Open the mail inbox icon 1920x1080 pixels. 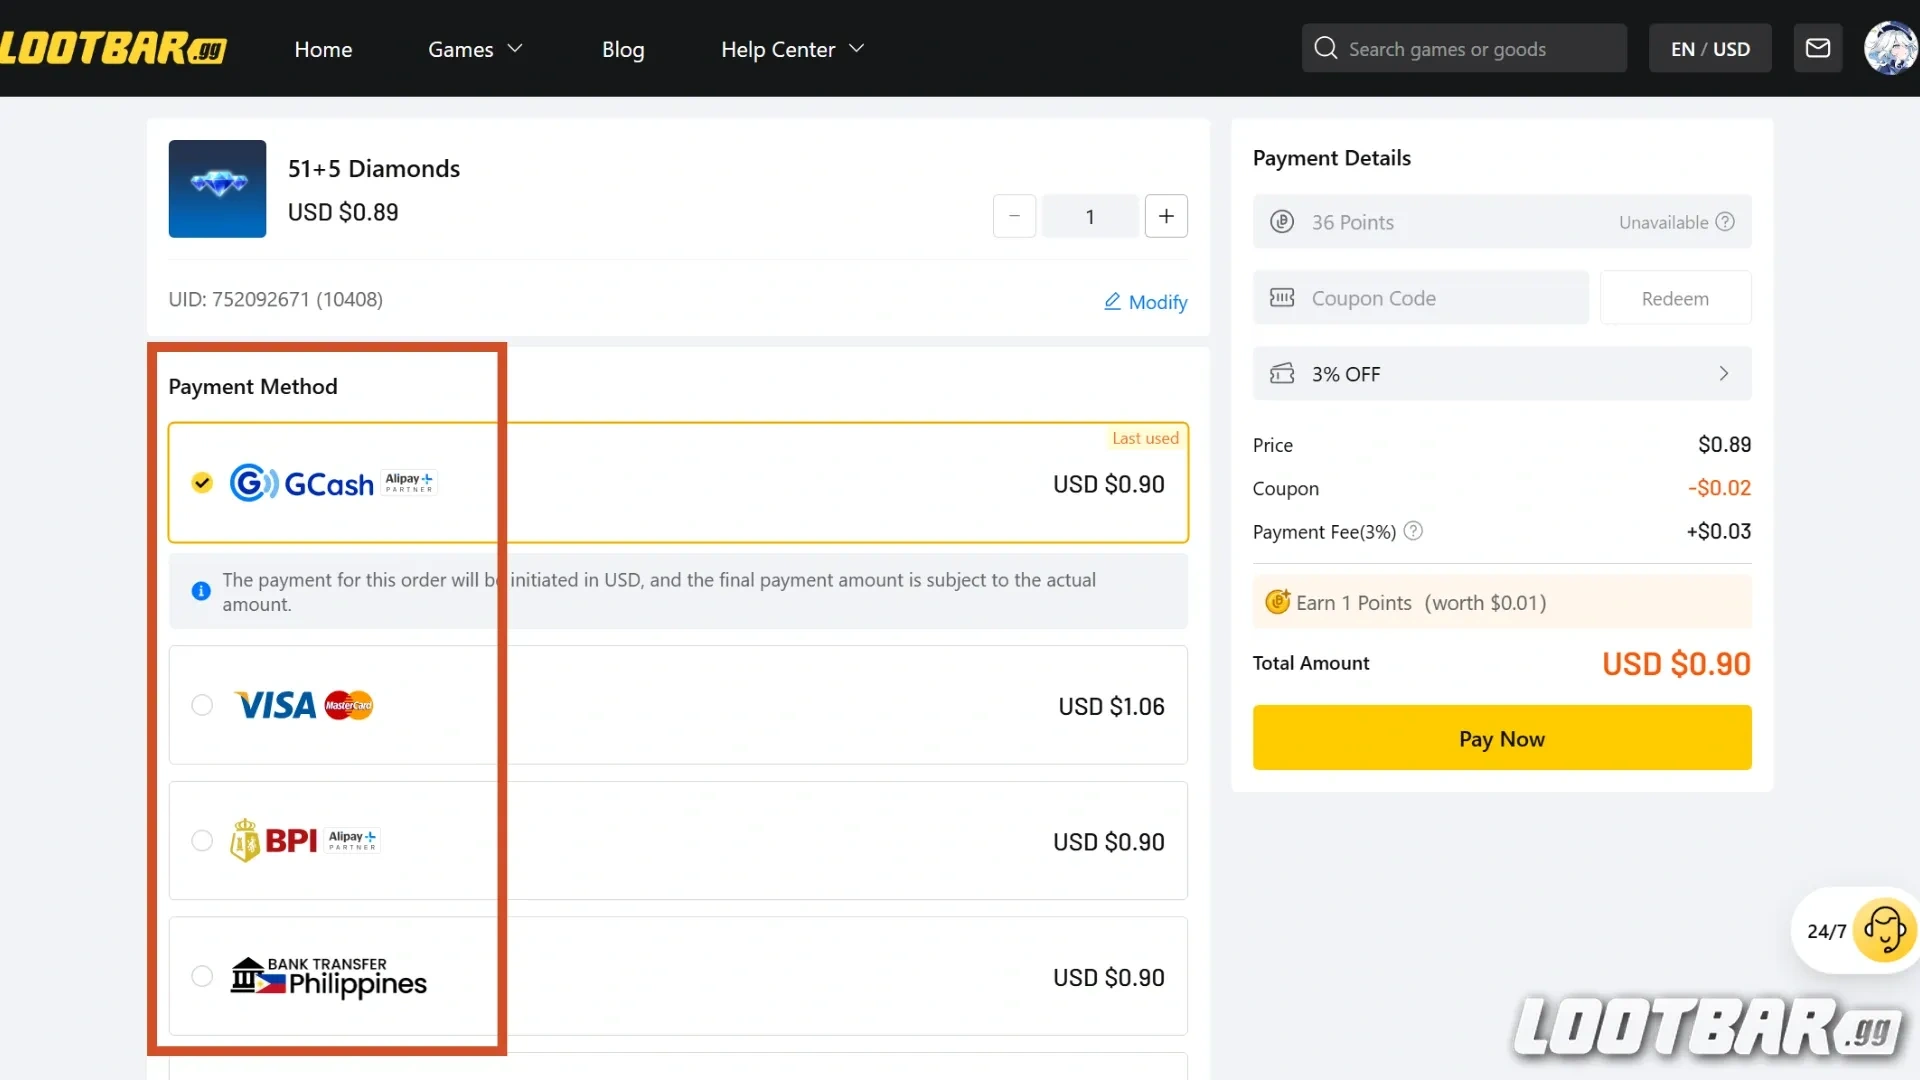point(1817,48)
